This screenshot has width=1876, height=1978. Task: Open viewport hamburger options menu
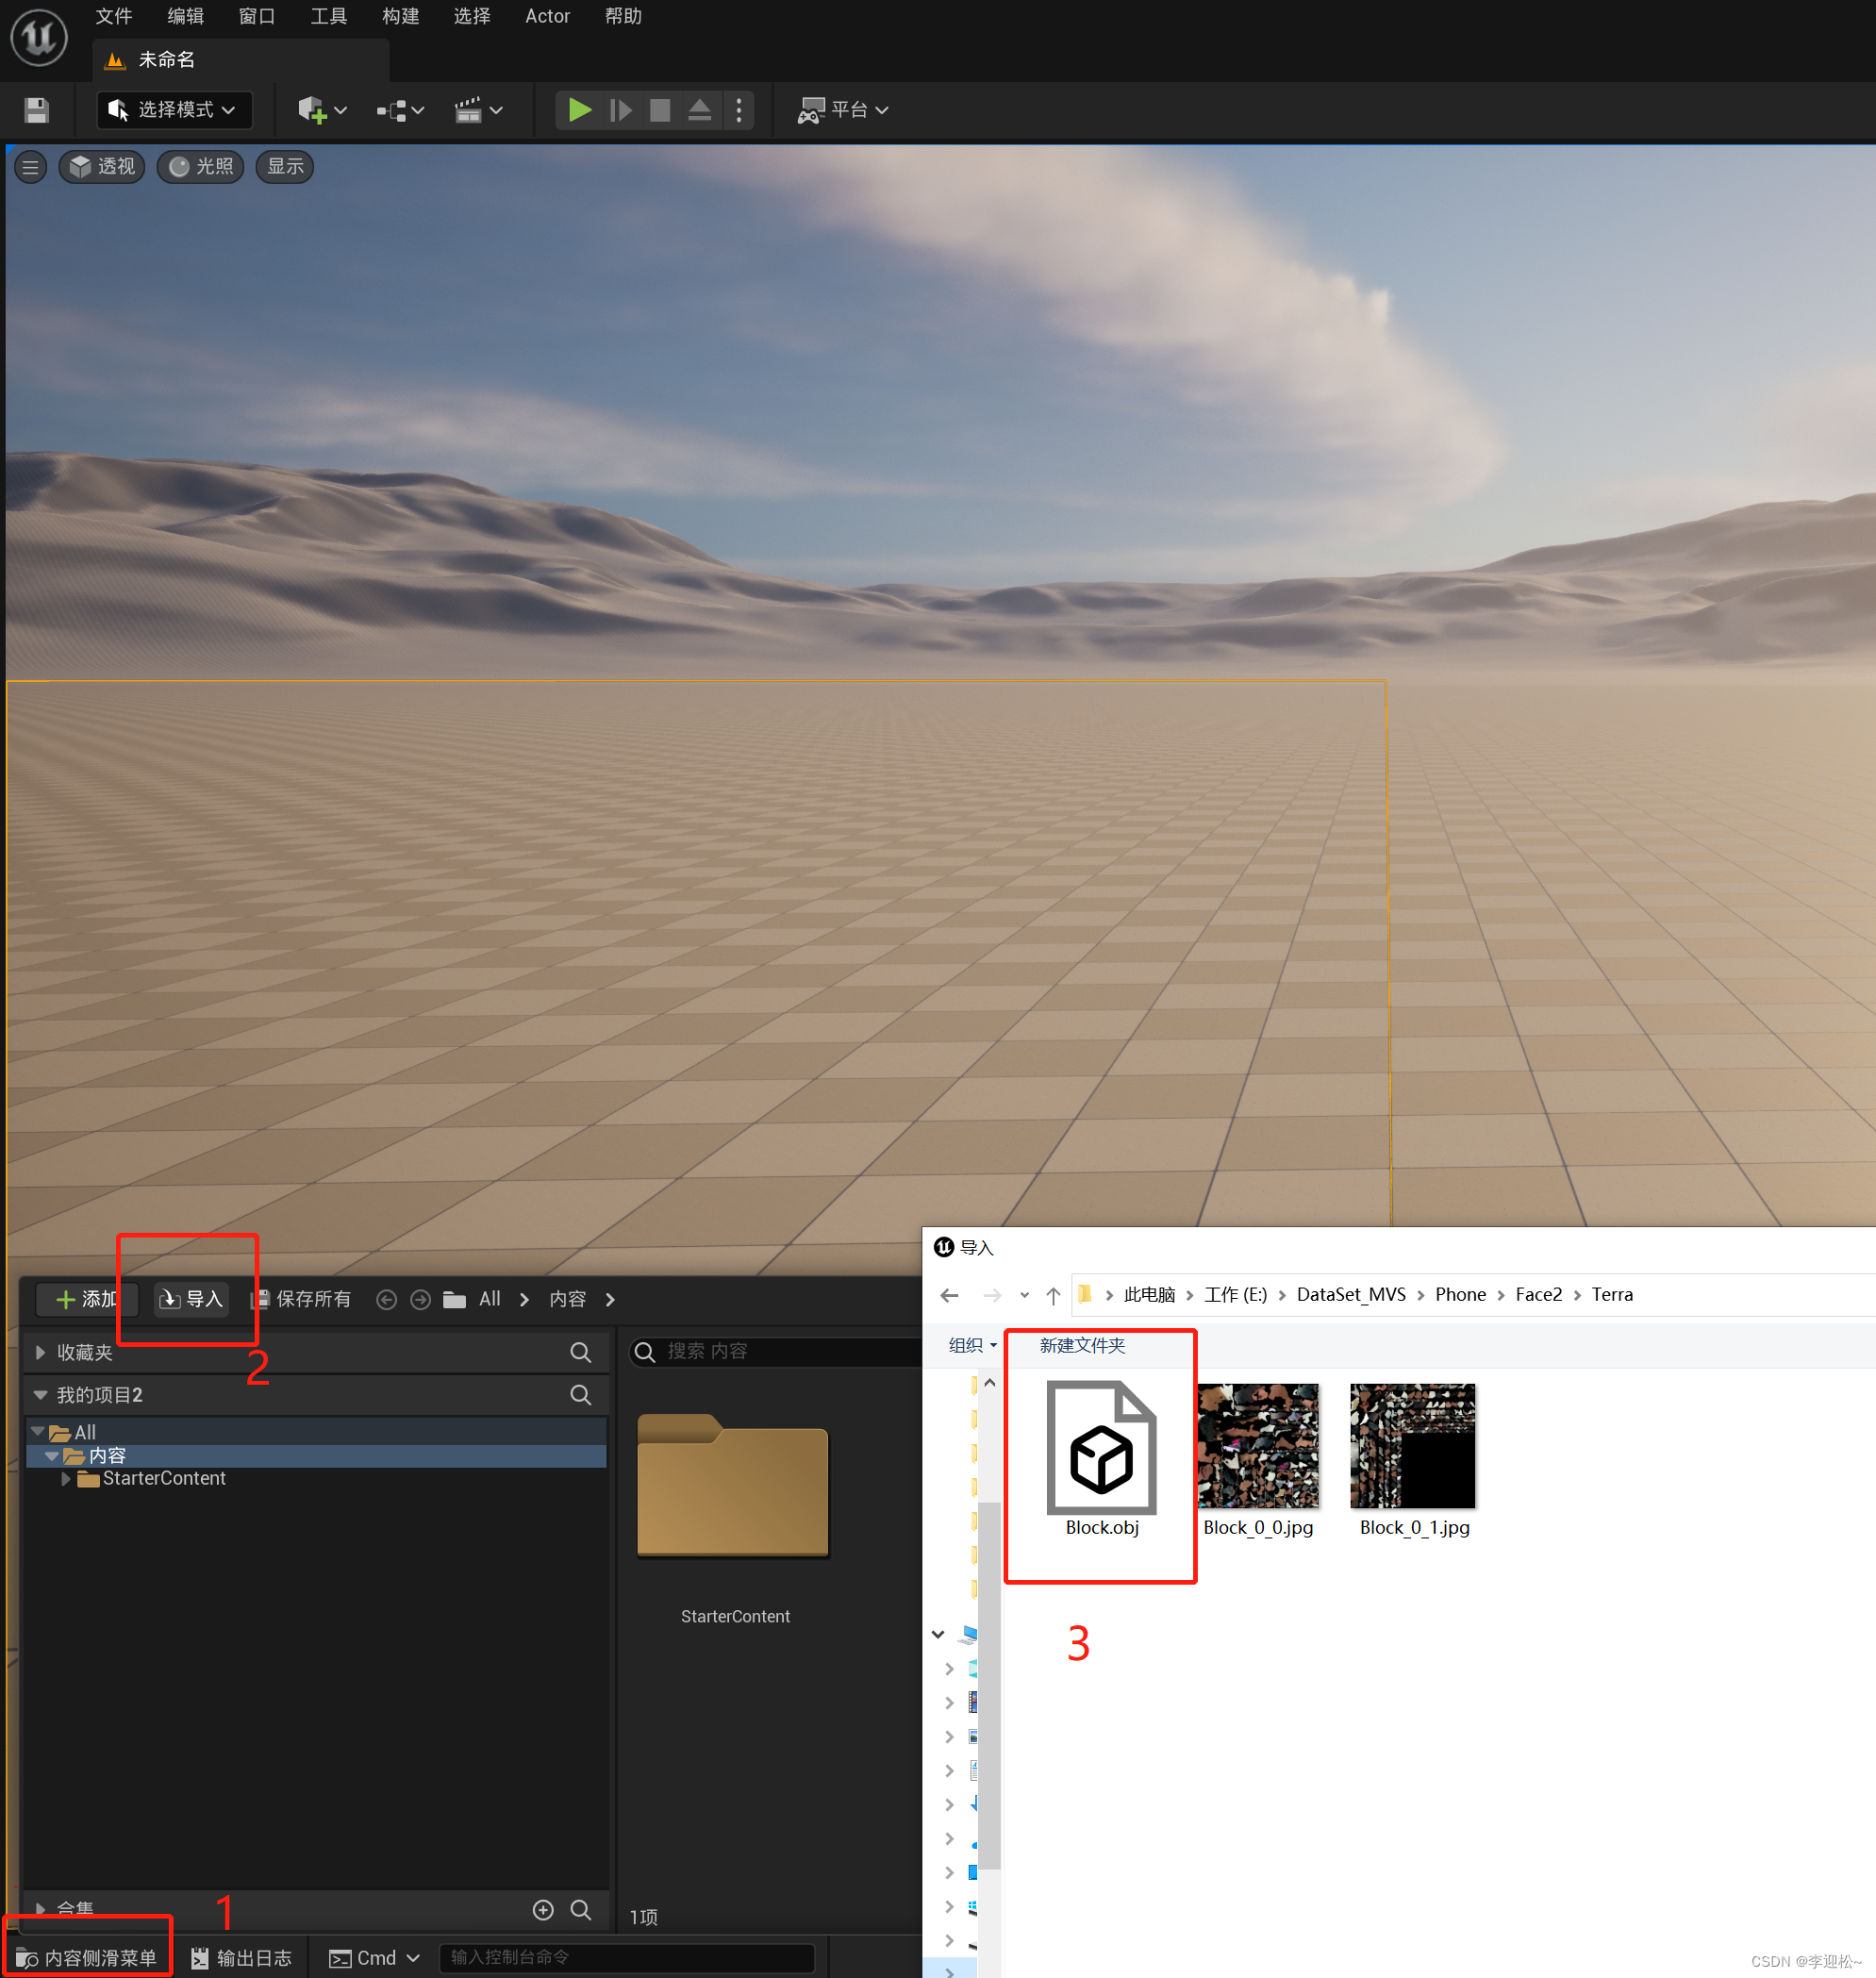tap(30, 167)
